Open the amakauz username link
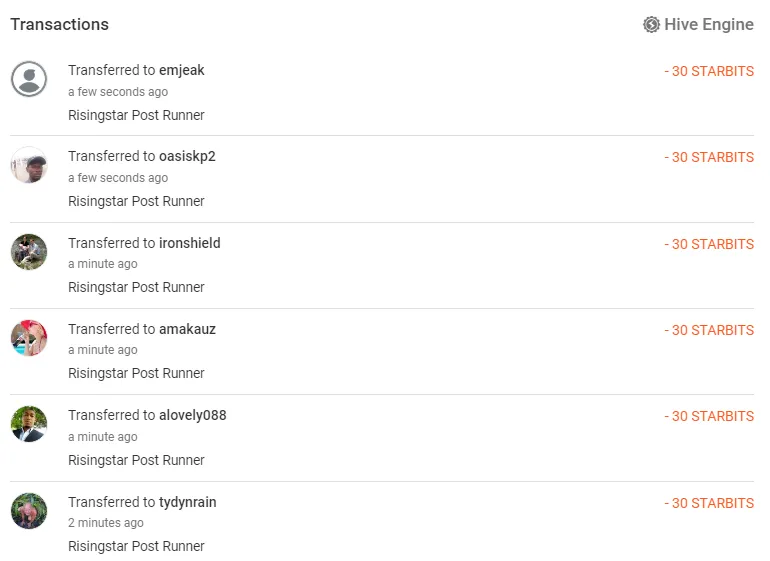The width and height of the screenshot is (770, 561). (x=187, y=329)
